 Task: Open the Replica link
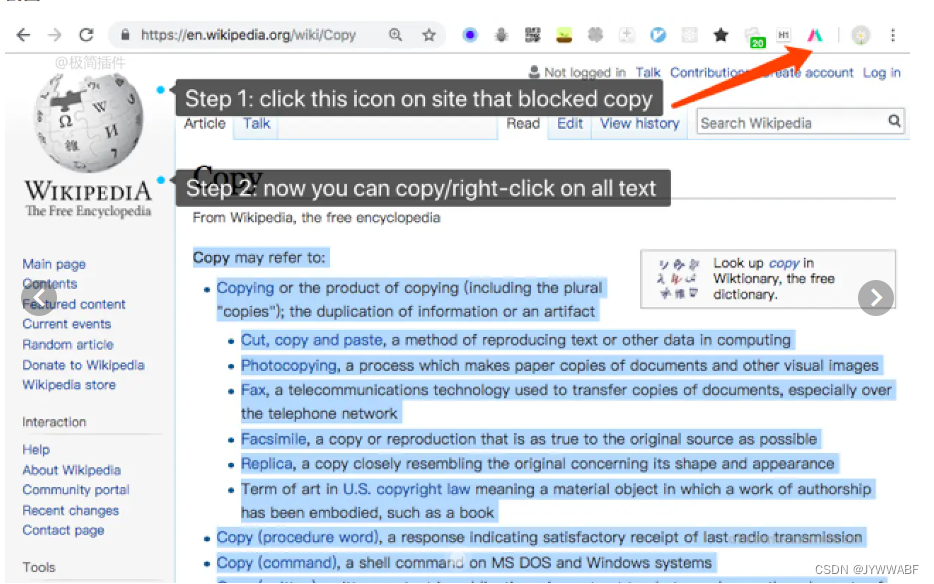[x=267, y=464]
